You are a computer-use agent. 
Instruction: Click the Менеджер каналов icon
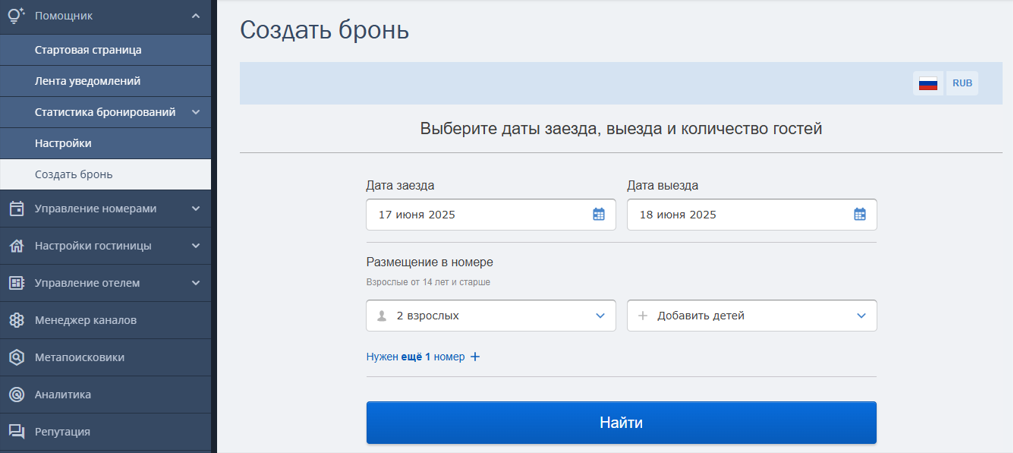17,321
